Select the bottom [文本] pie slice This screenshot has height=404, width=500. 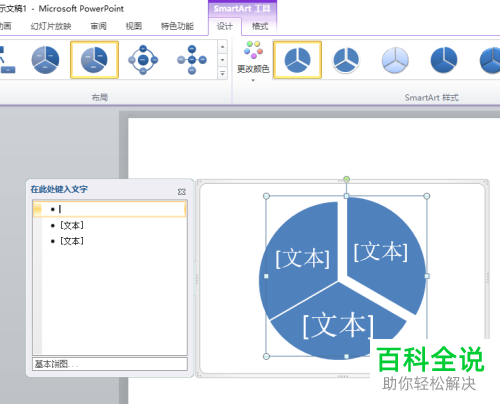coord(338,325)
